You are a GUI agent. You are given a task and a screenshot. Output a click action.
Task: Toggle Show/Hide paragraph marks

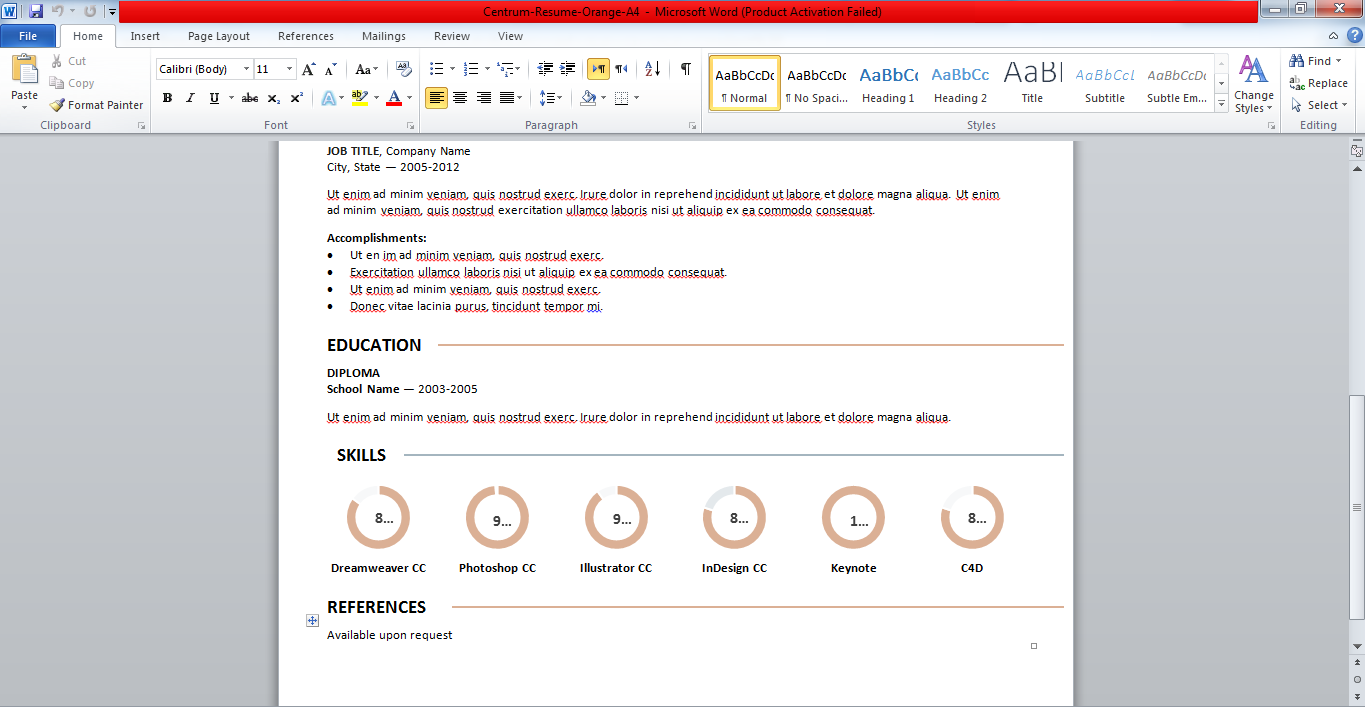pos(685,69)
